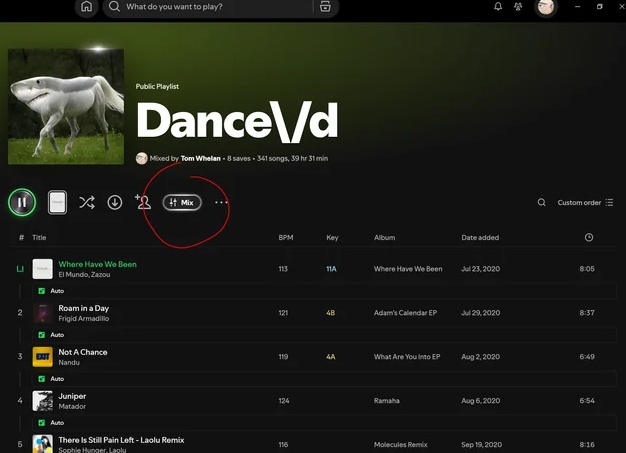Open notifications bell icon

(x=498, y=6)
